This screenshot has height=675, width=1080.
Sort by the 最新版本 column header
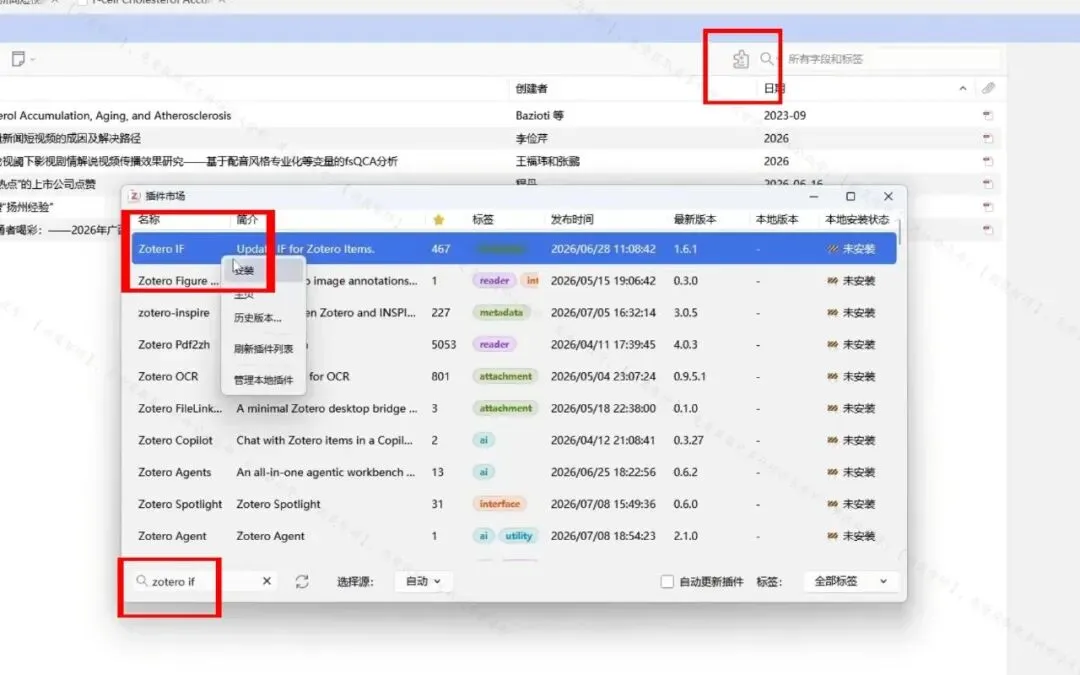pyautogui.click(x=695, y=220)
